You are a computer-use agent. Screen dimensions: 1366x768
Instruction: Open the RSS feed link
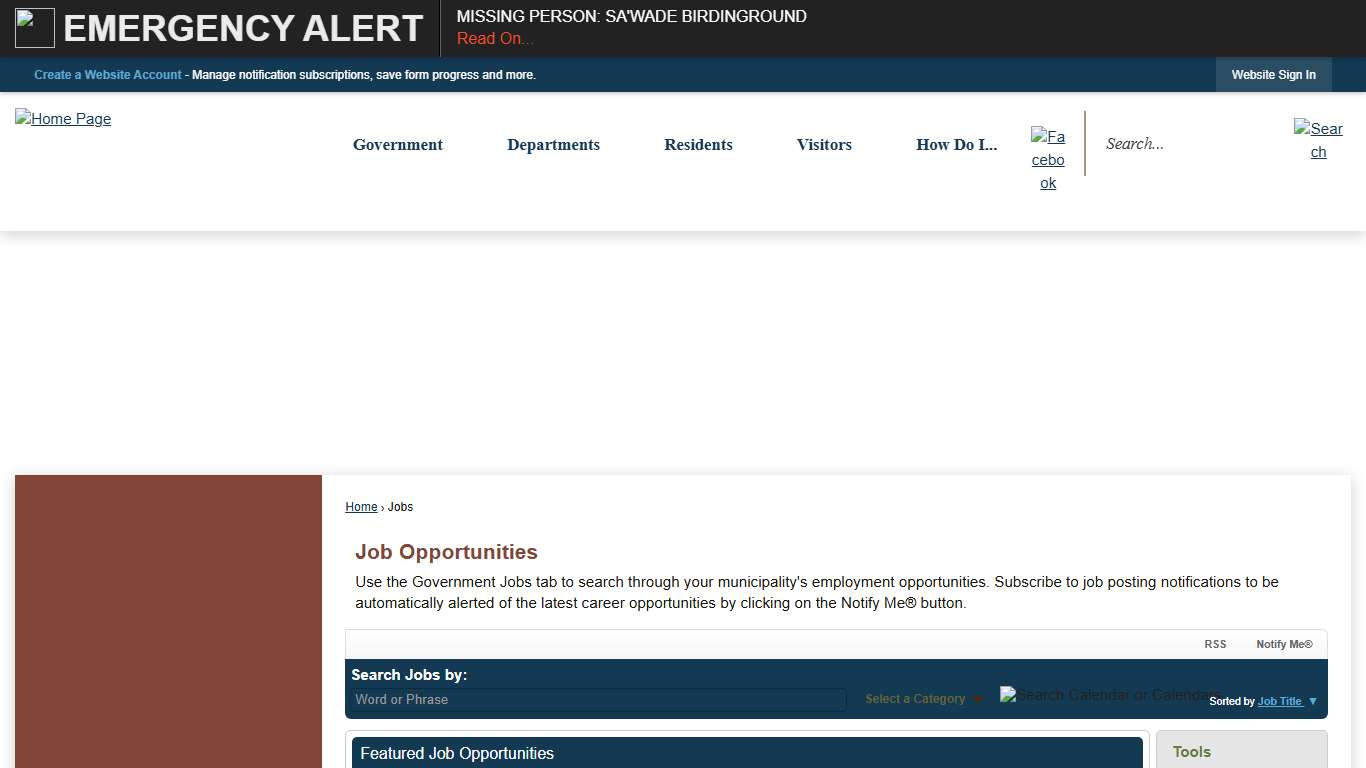(1215, 644)
